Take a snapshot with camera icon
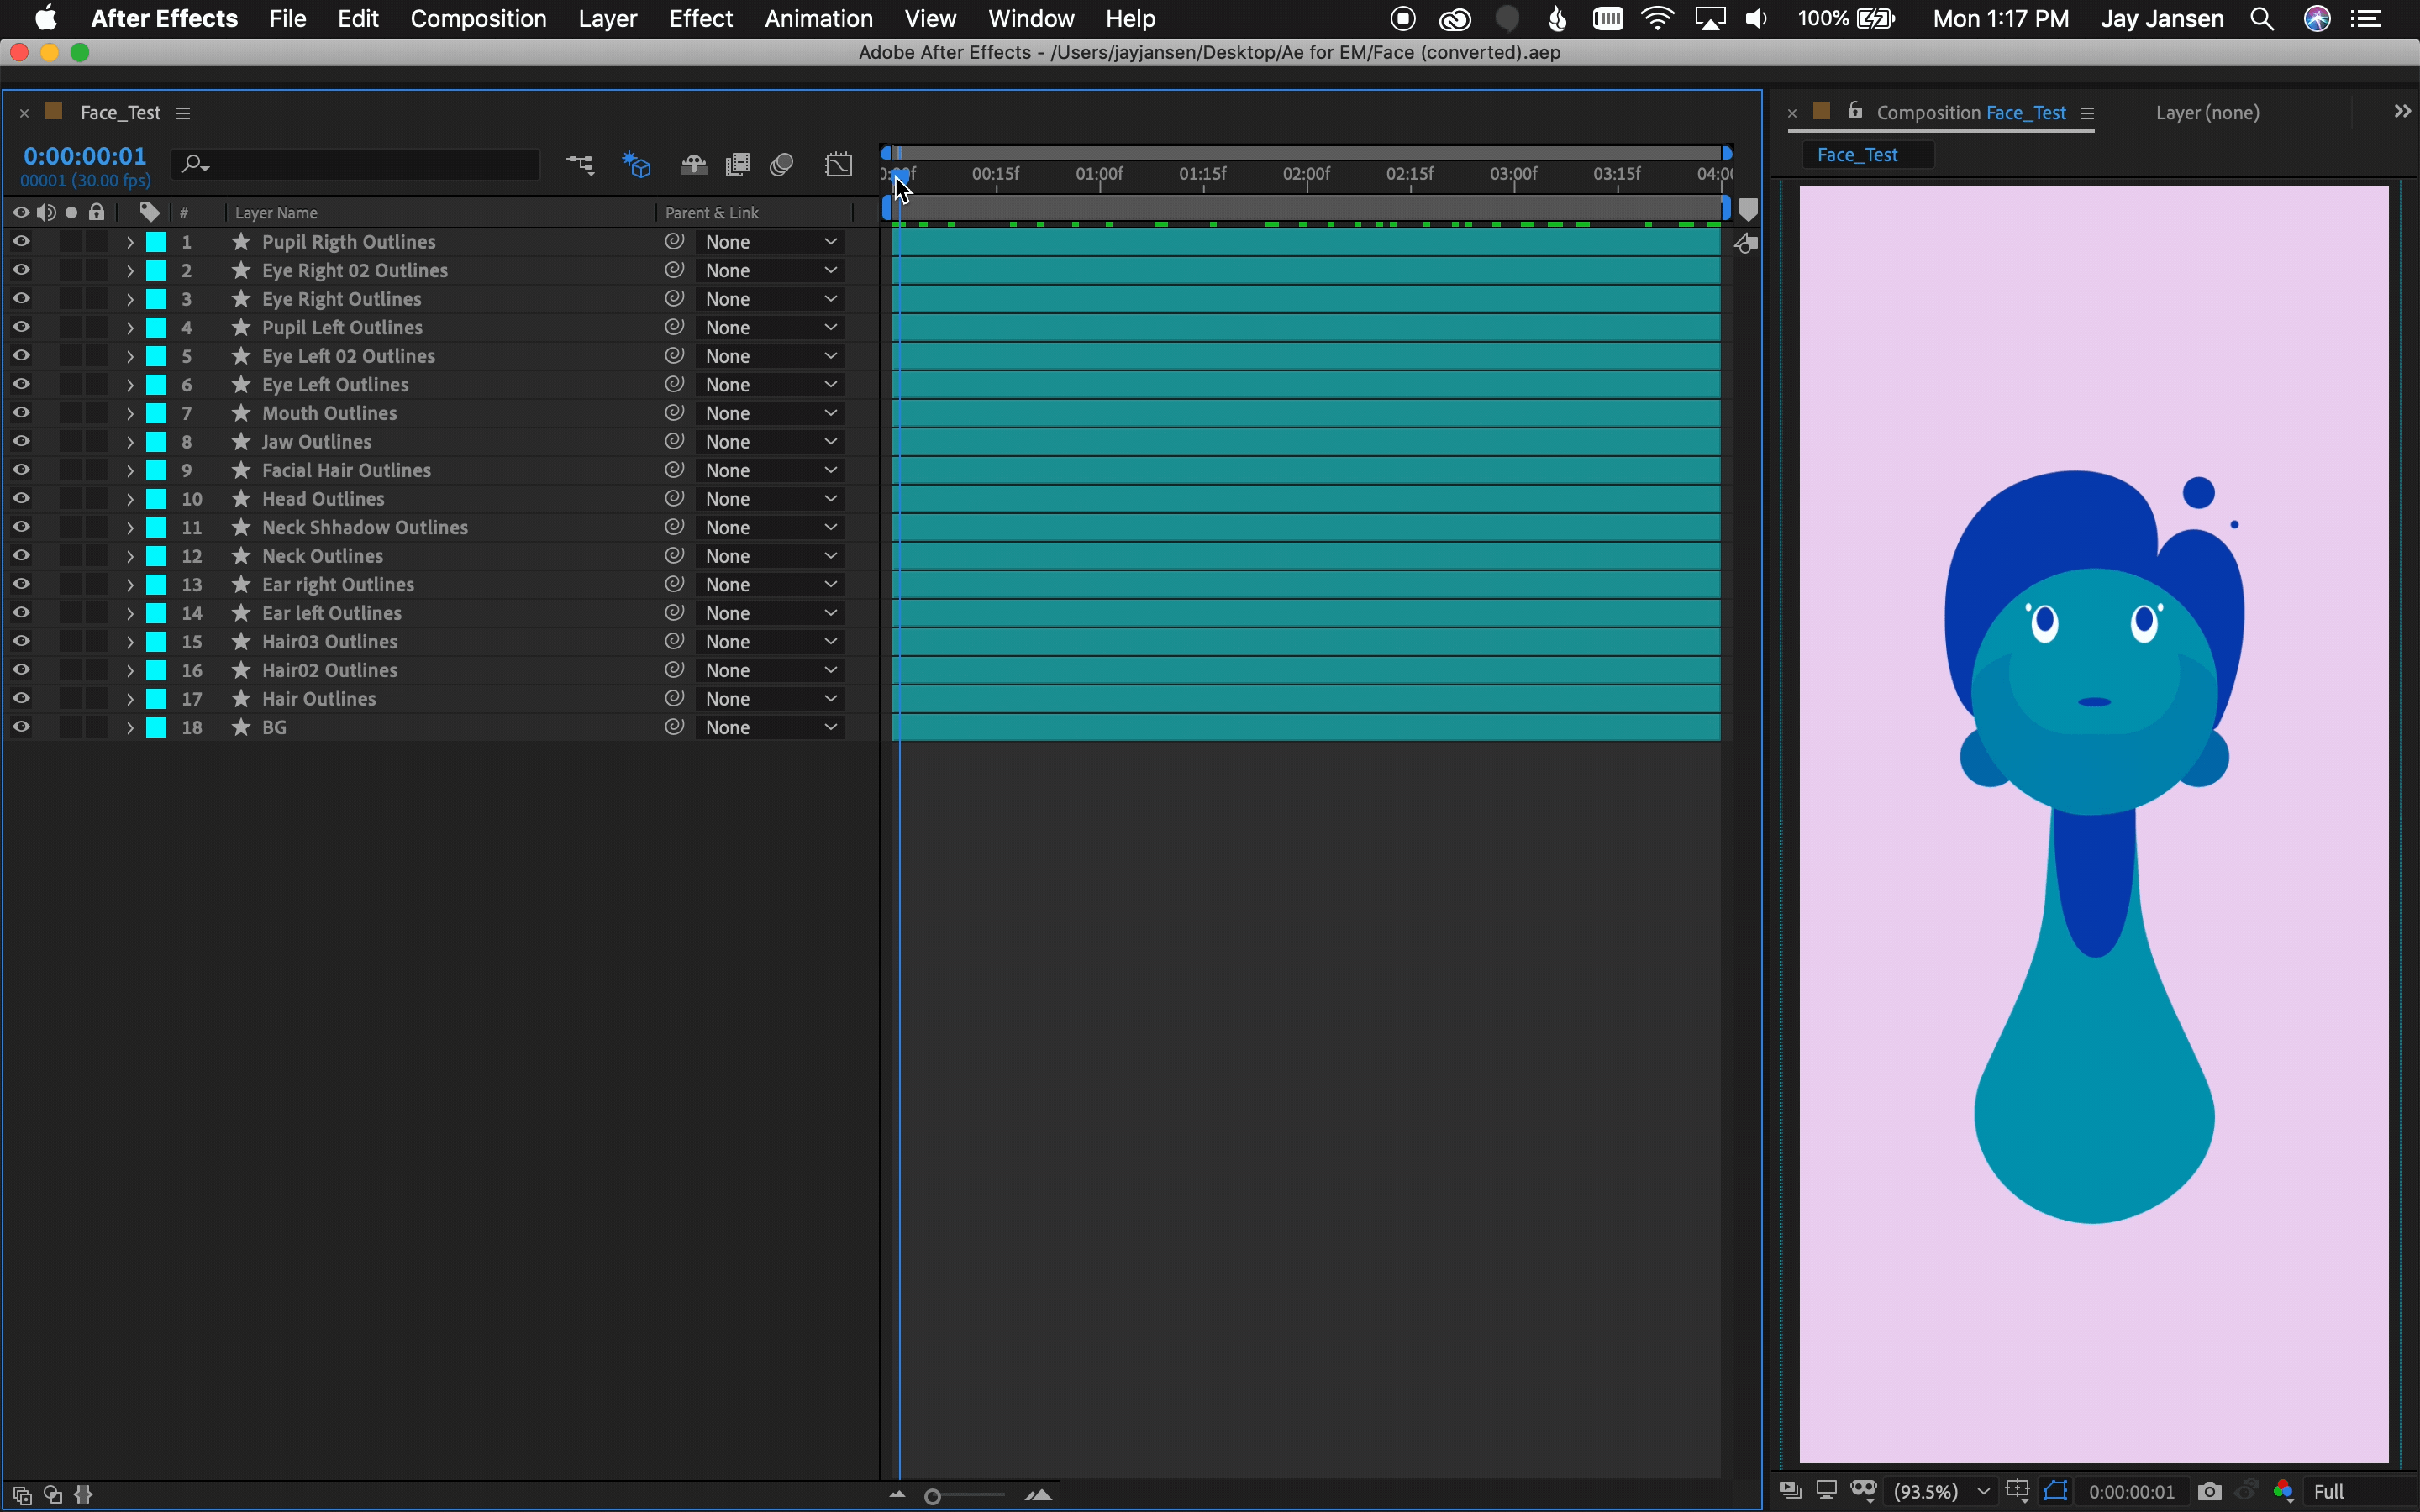 pyautogui.click(x=2209, y=1491)
